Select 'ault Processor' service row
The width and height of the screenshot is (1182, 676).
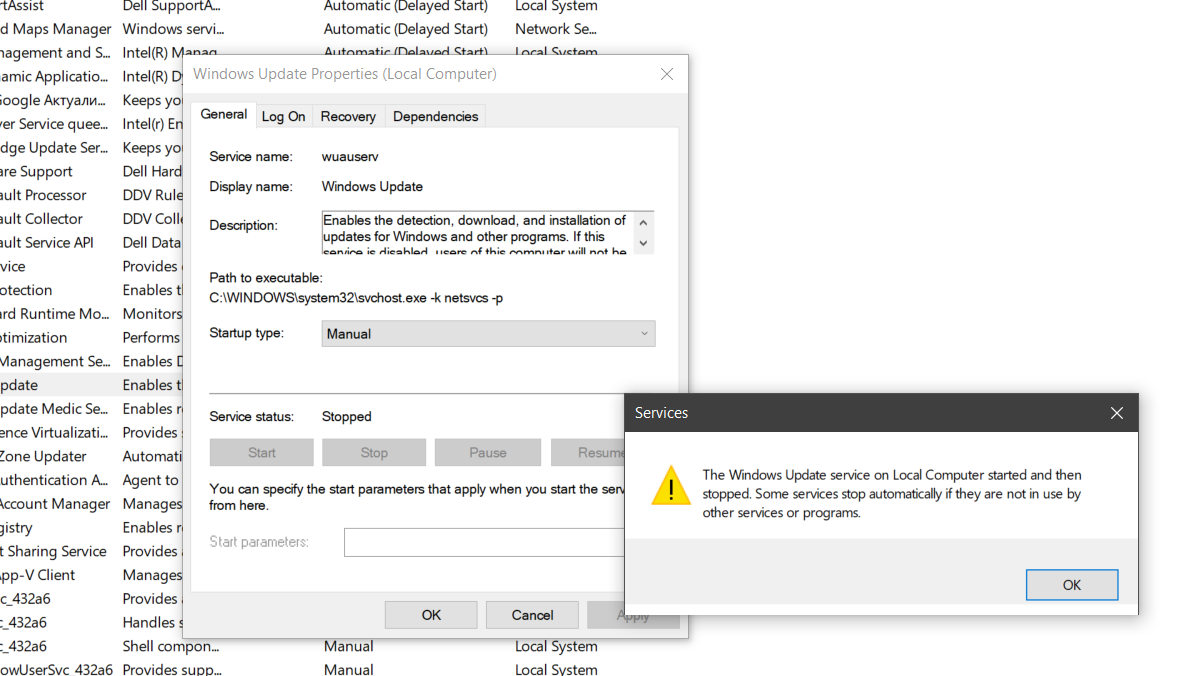(x=43, y=195)
